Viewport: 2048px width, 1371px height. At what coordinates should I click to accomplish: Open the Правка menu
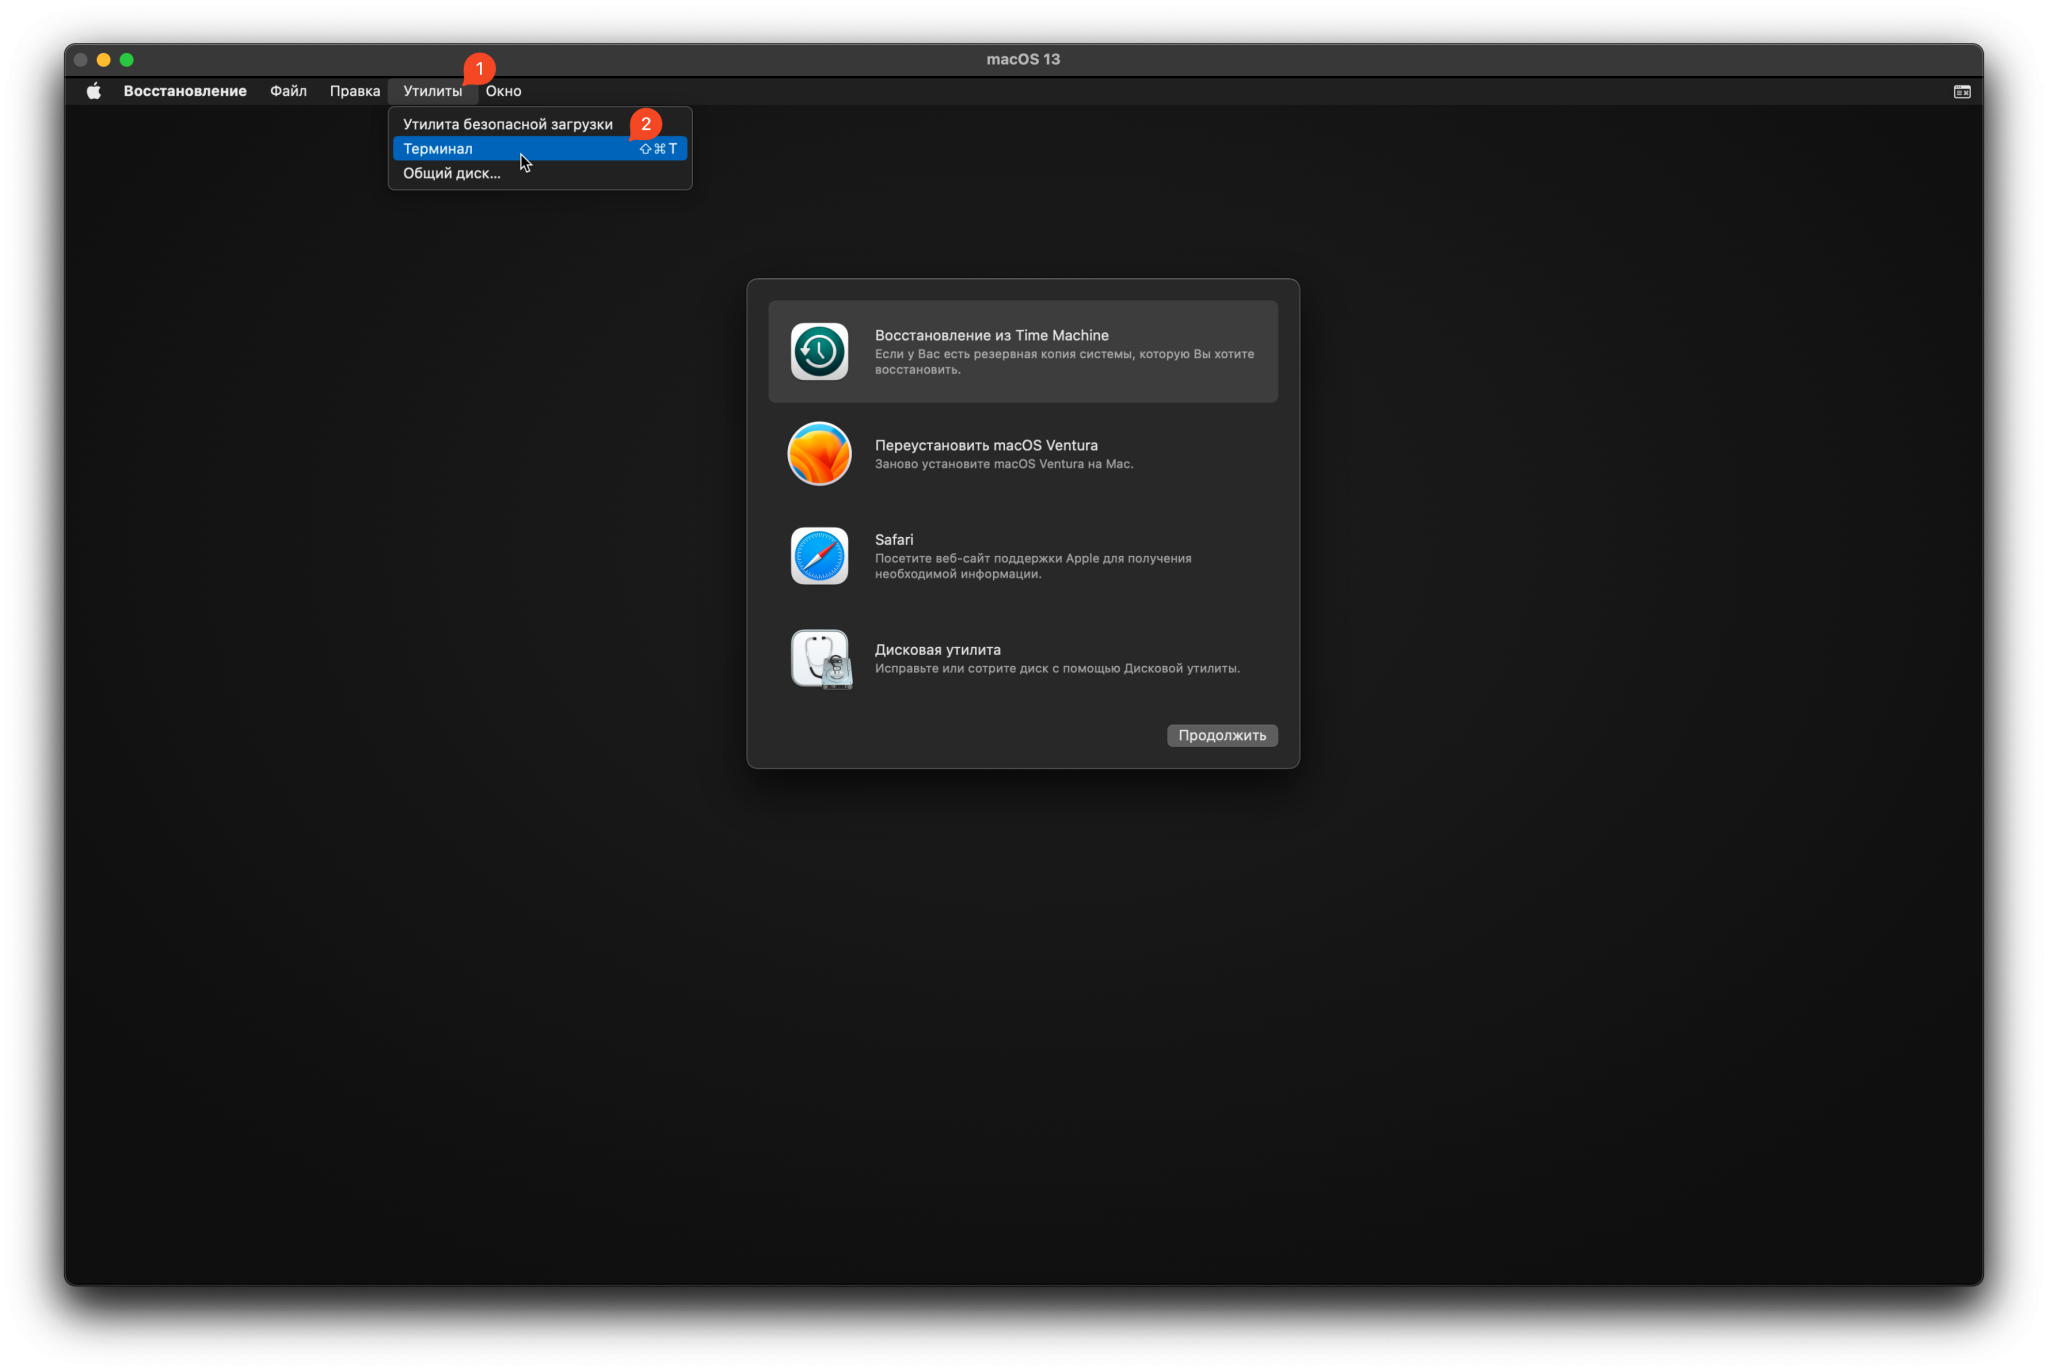click(x=355, y=91)
